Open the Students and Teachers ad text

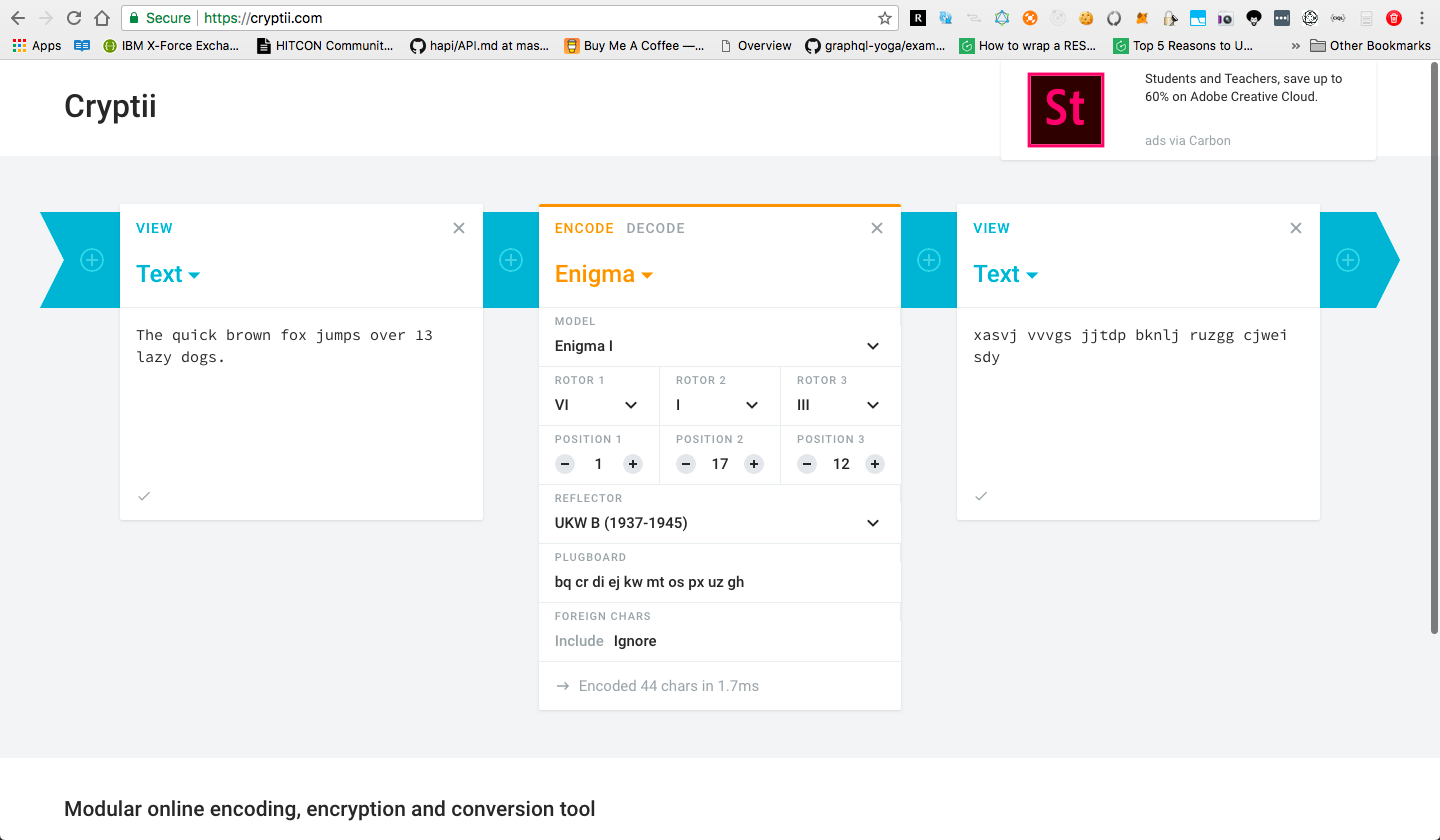[x=1244, y=88]
